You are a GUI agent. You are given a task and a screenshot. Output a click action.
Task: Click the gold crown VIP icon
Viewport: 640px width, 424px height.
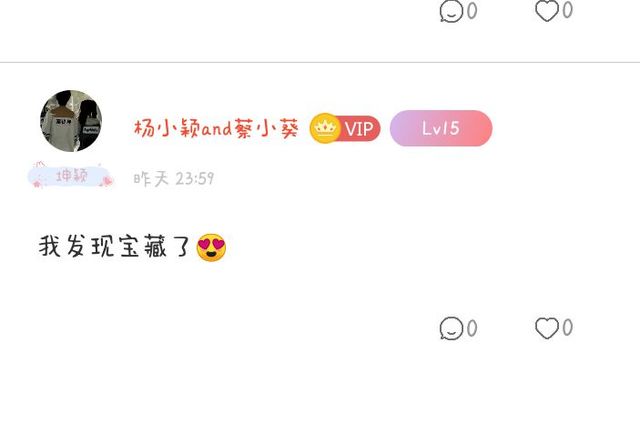pyautogui.click(x=325, y=128)
